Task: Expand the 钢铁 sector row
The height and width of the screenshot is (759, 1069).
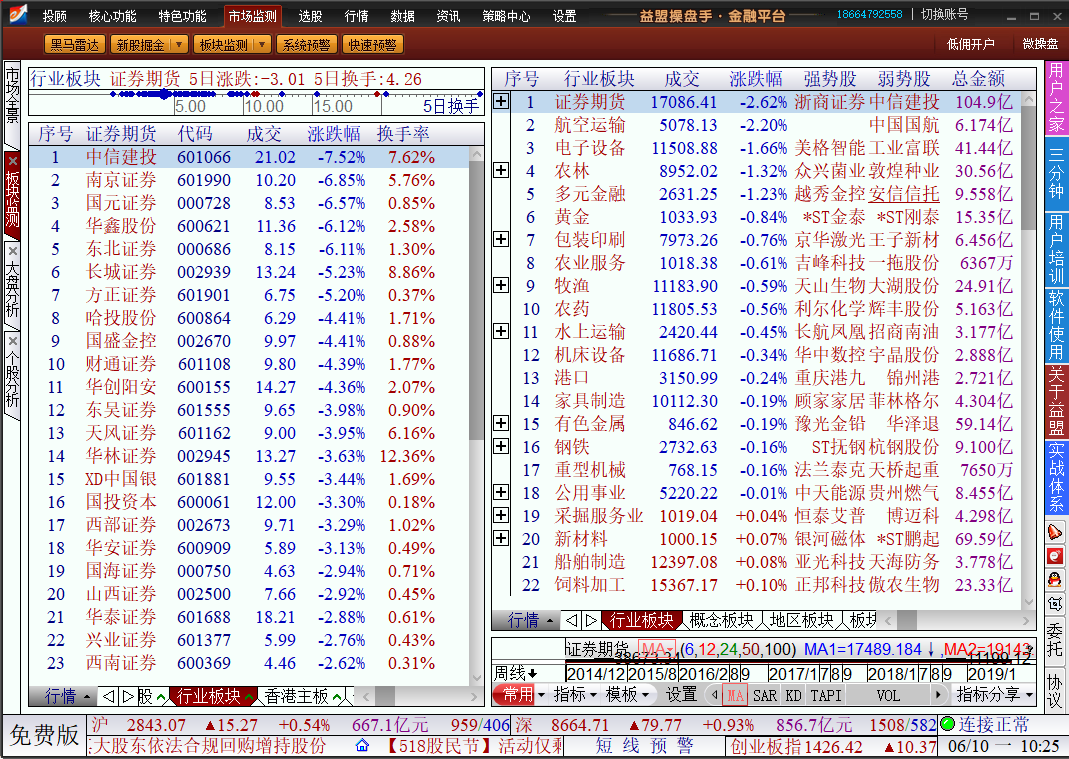Action: [501, 446]
